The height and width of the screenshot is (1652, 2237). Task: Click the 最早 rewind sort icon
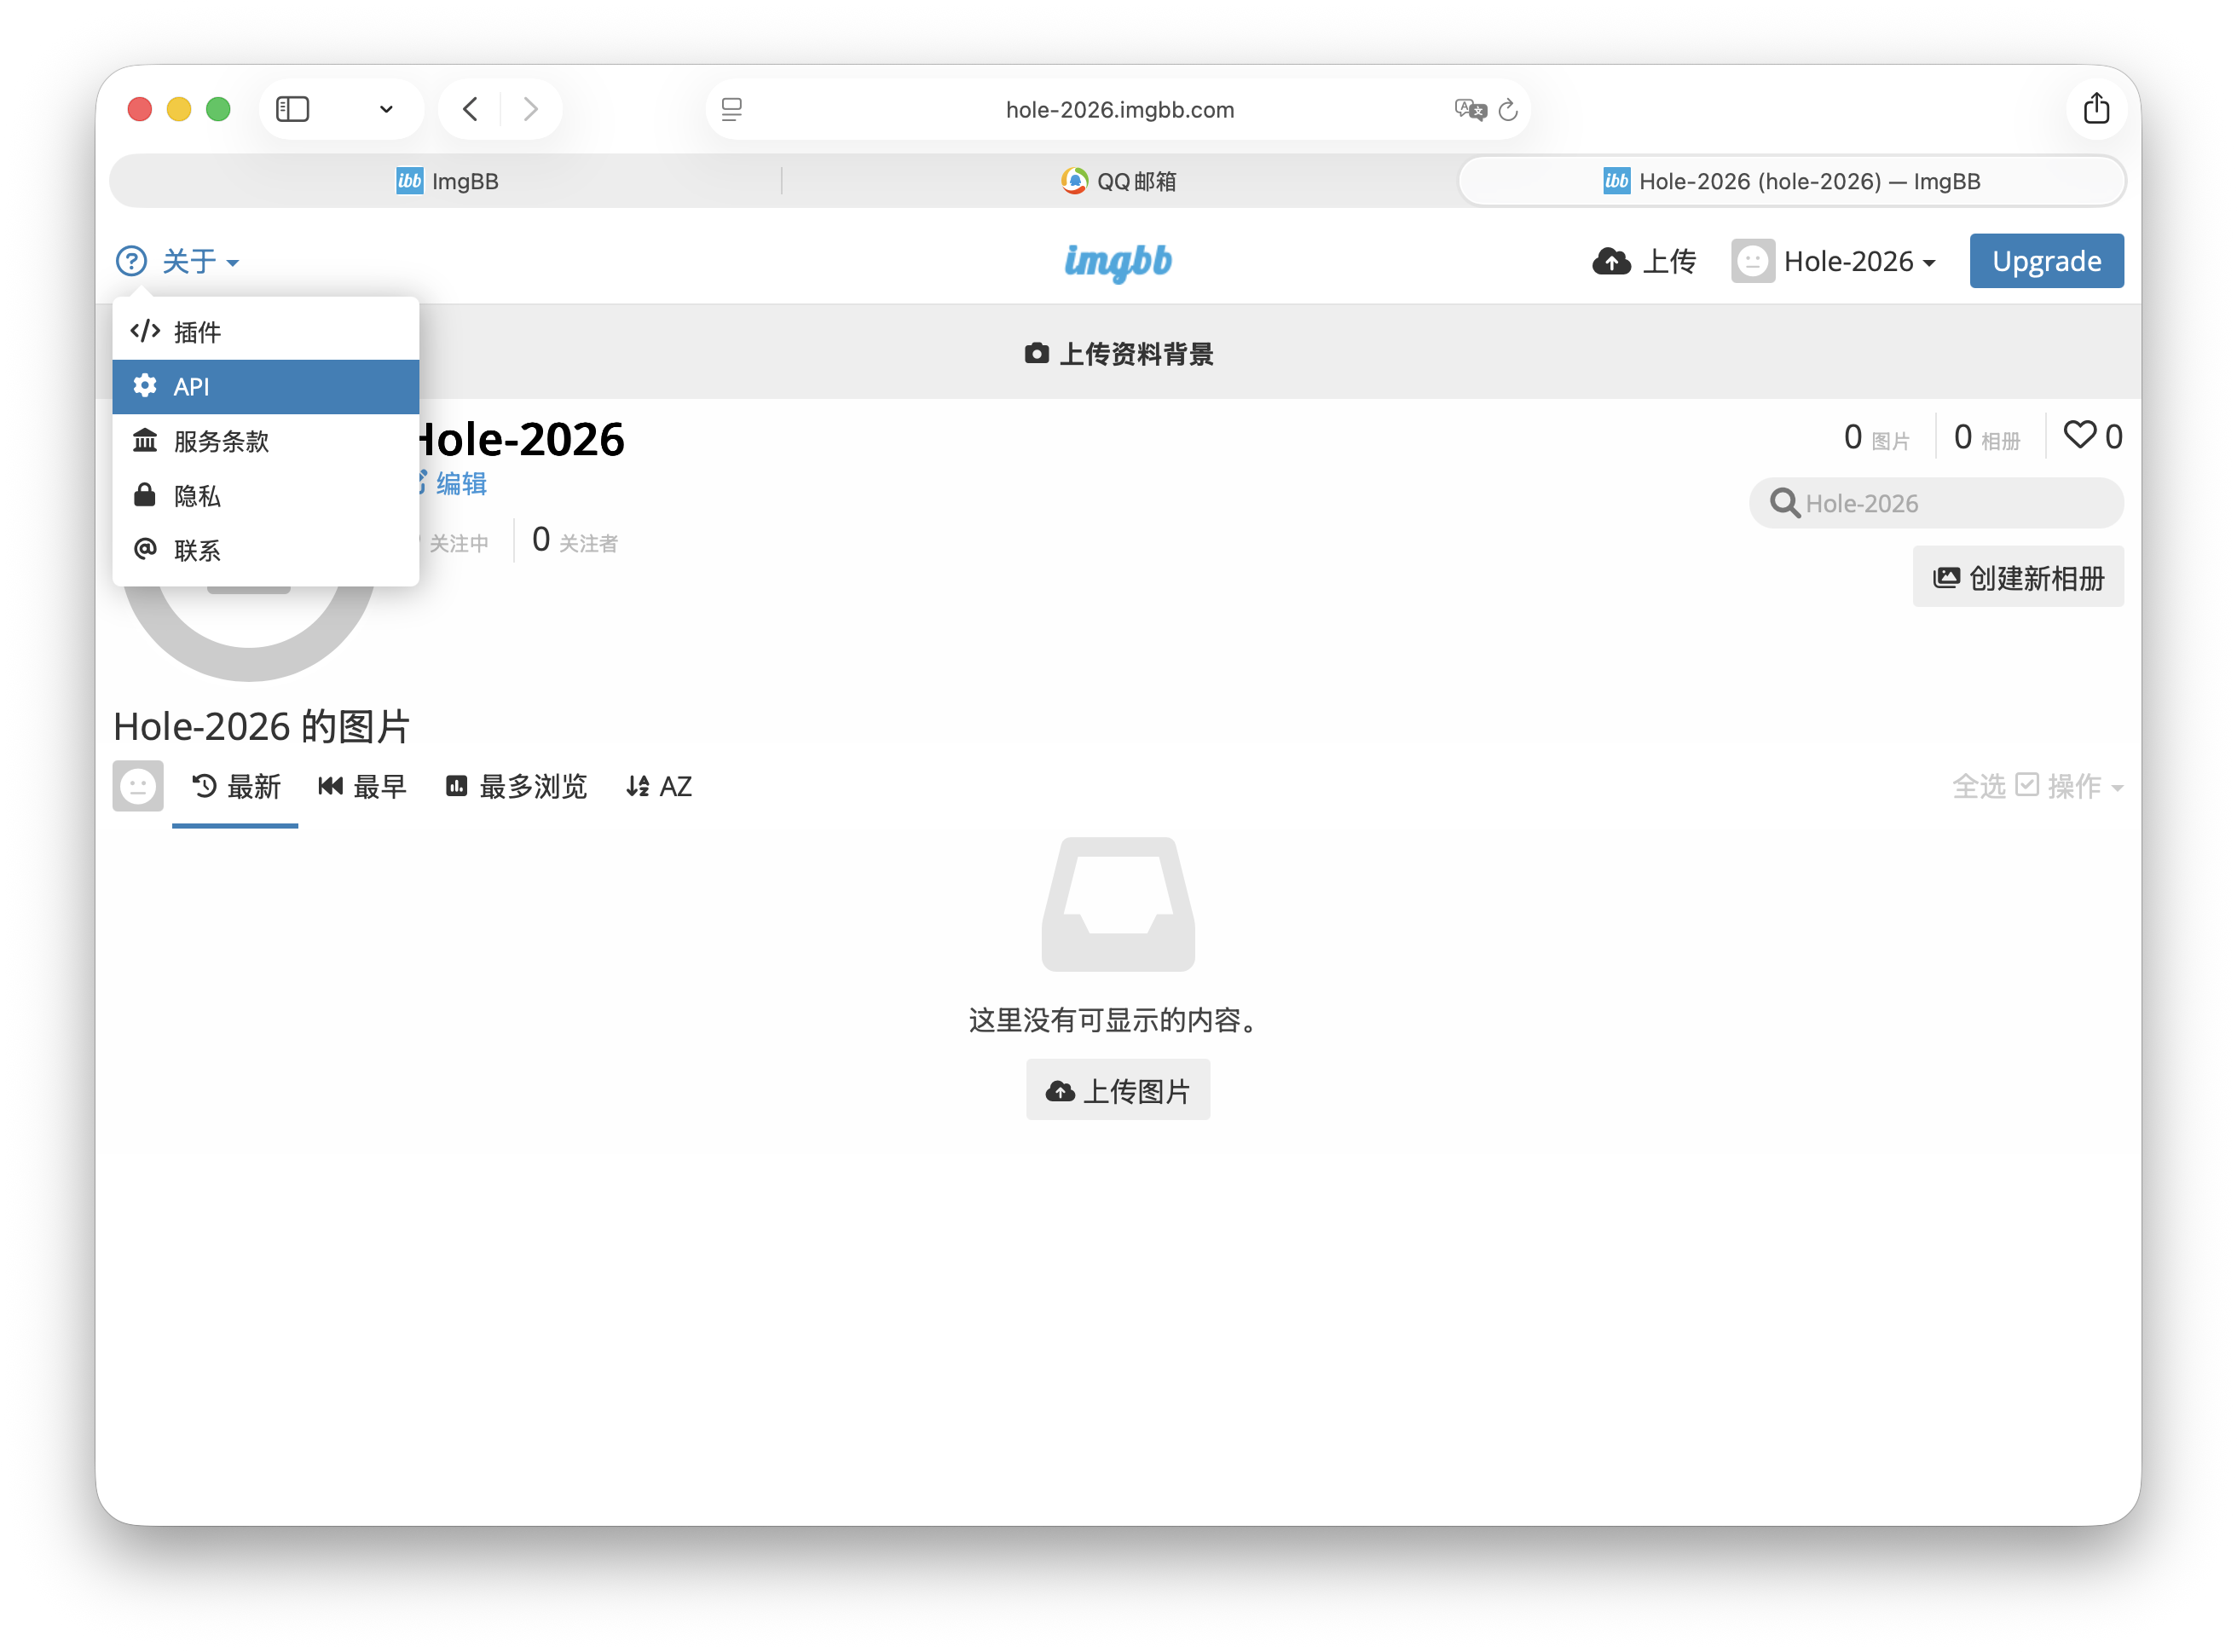(330, 787)
